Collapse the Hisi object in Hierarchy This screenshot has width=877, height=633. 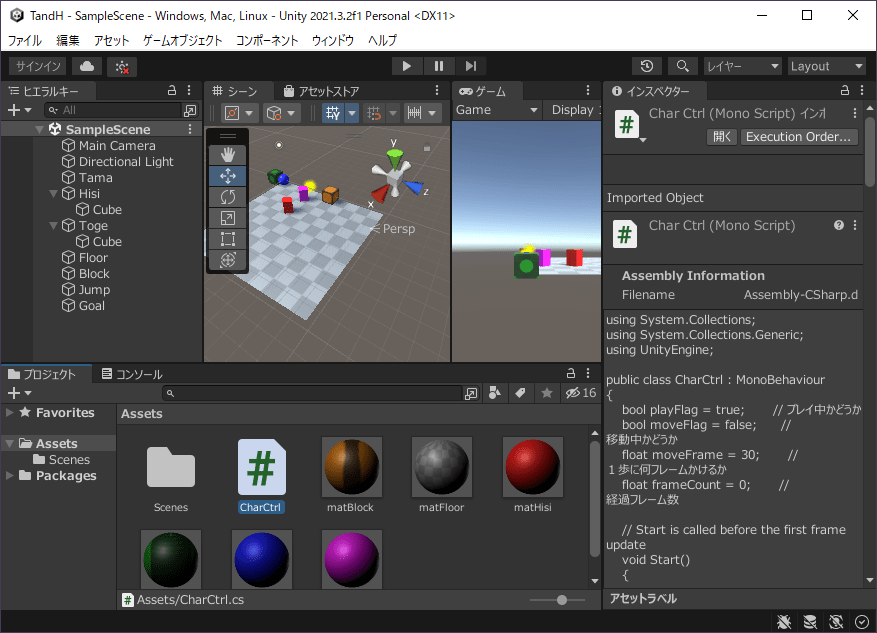pos(54,193)
